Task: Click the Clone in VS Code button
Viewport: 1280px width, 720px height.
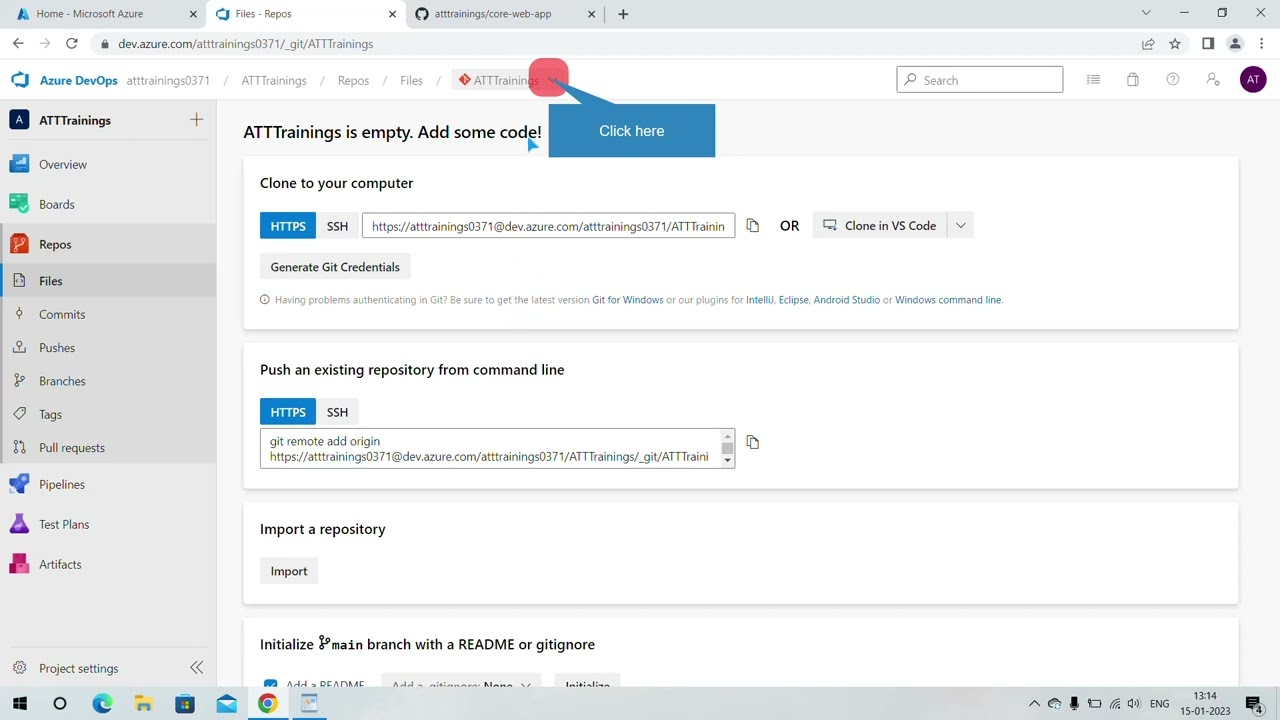Action: 880,226
